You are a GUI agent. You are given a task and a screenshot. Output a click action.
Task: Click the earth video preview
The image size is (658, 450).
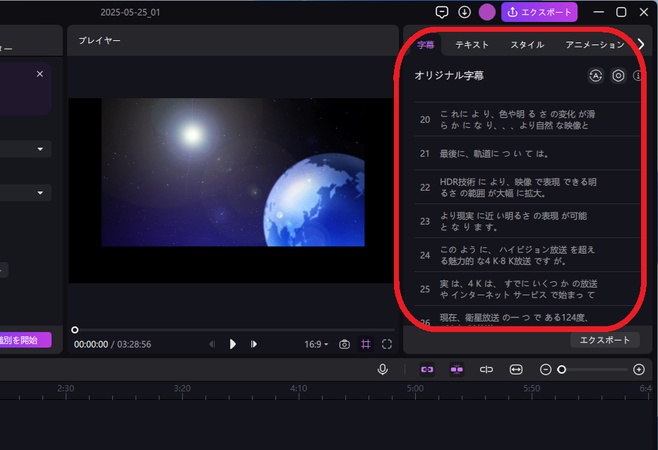click(233, 172)
